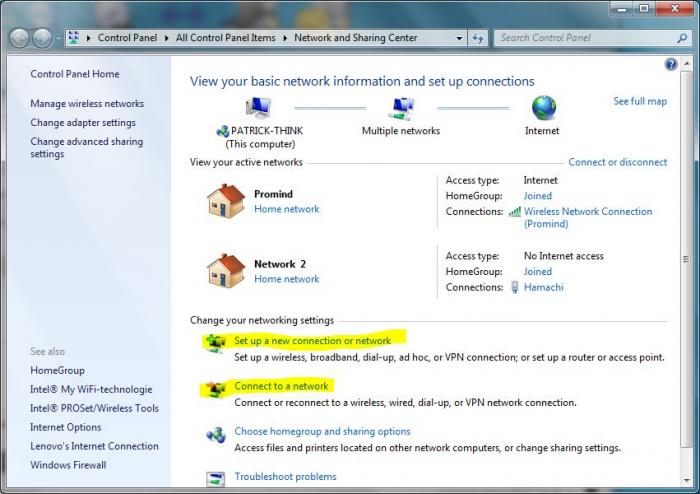Click the Hamachi adapter icon
The height and width of the screenshot is (494, 700).
point(515,287)
